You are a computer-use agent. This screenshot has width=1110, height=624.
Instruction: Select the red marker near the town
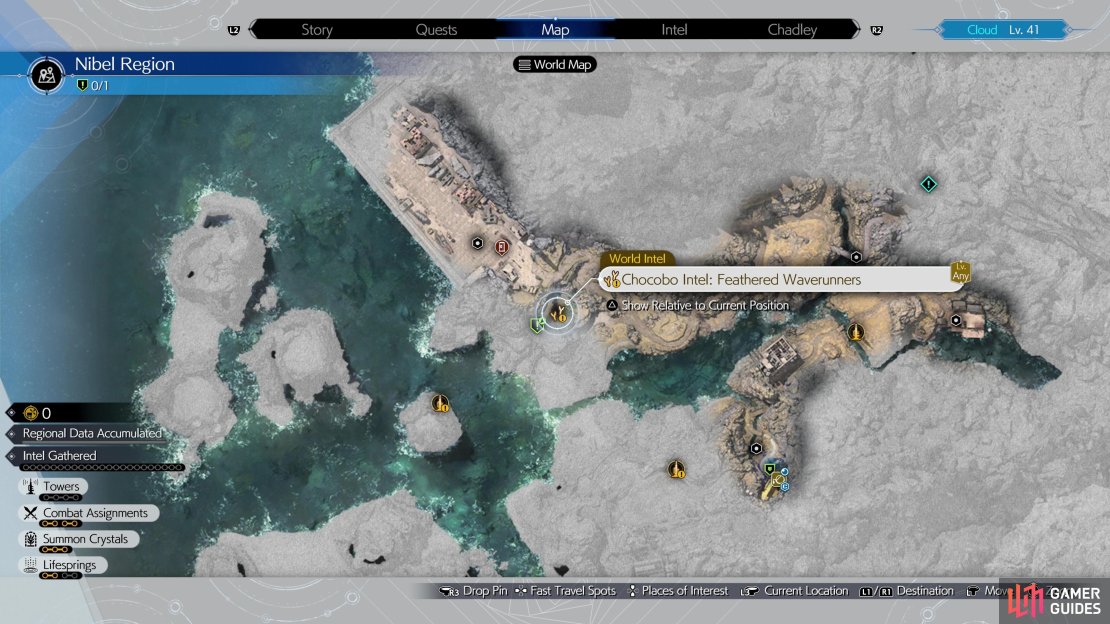tap(502, 247)
